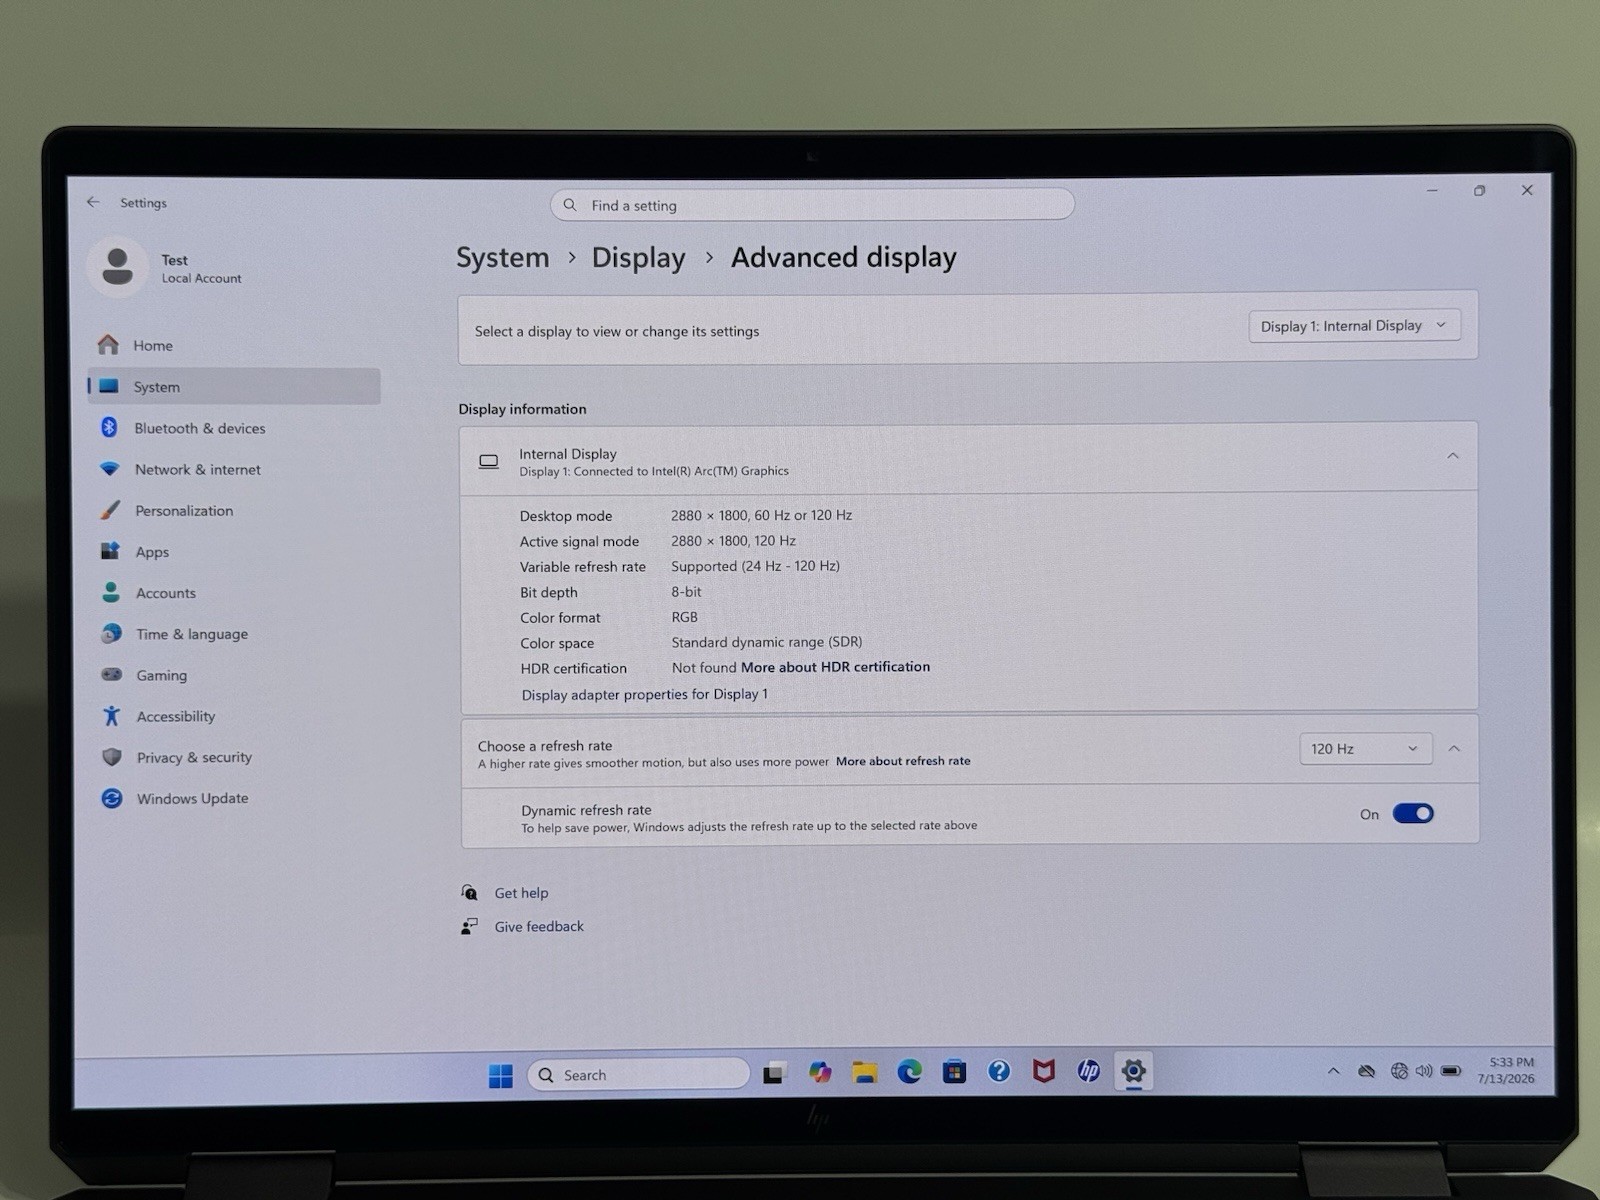Screen dimensions: 1600x1200
Task: Launch Copilot from the taskbar
Action: click(820, 1073)
